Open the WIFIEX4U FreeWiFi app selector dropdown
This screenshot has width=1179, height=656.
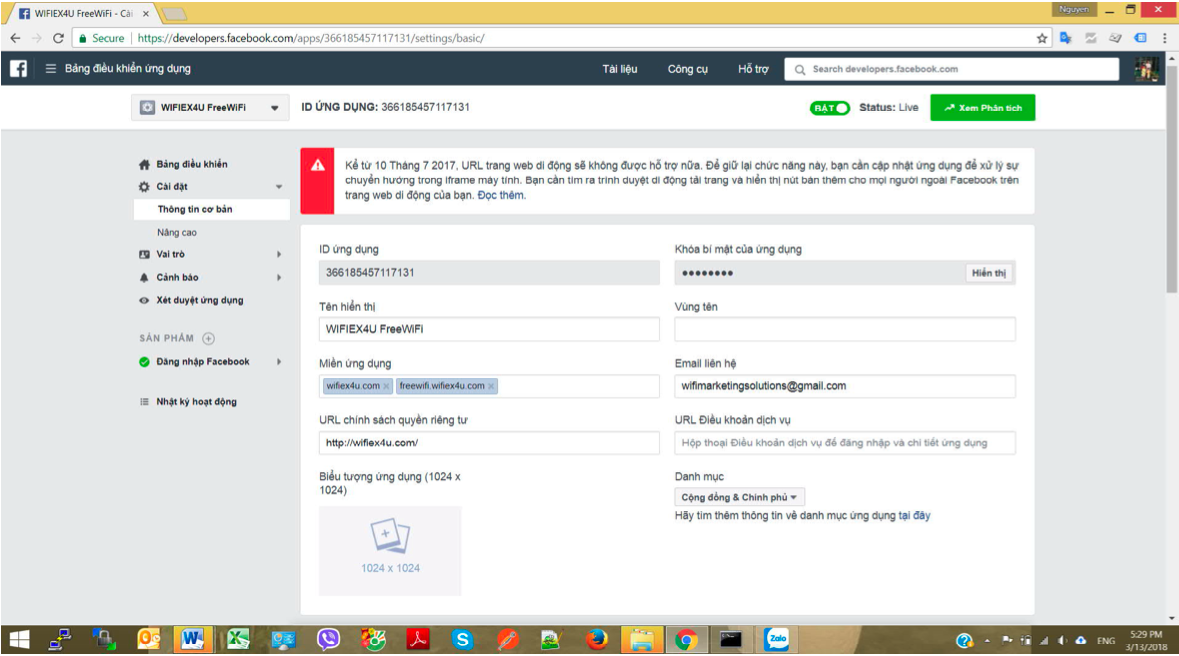pyautogui.click(x=210, y=108)
